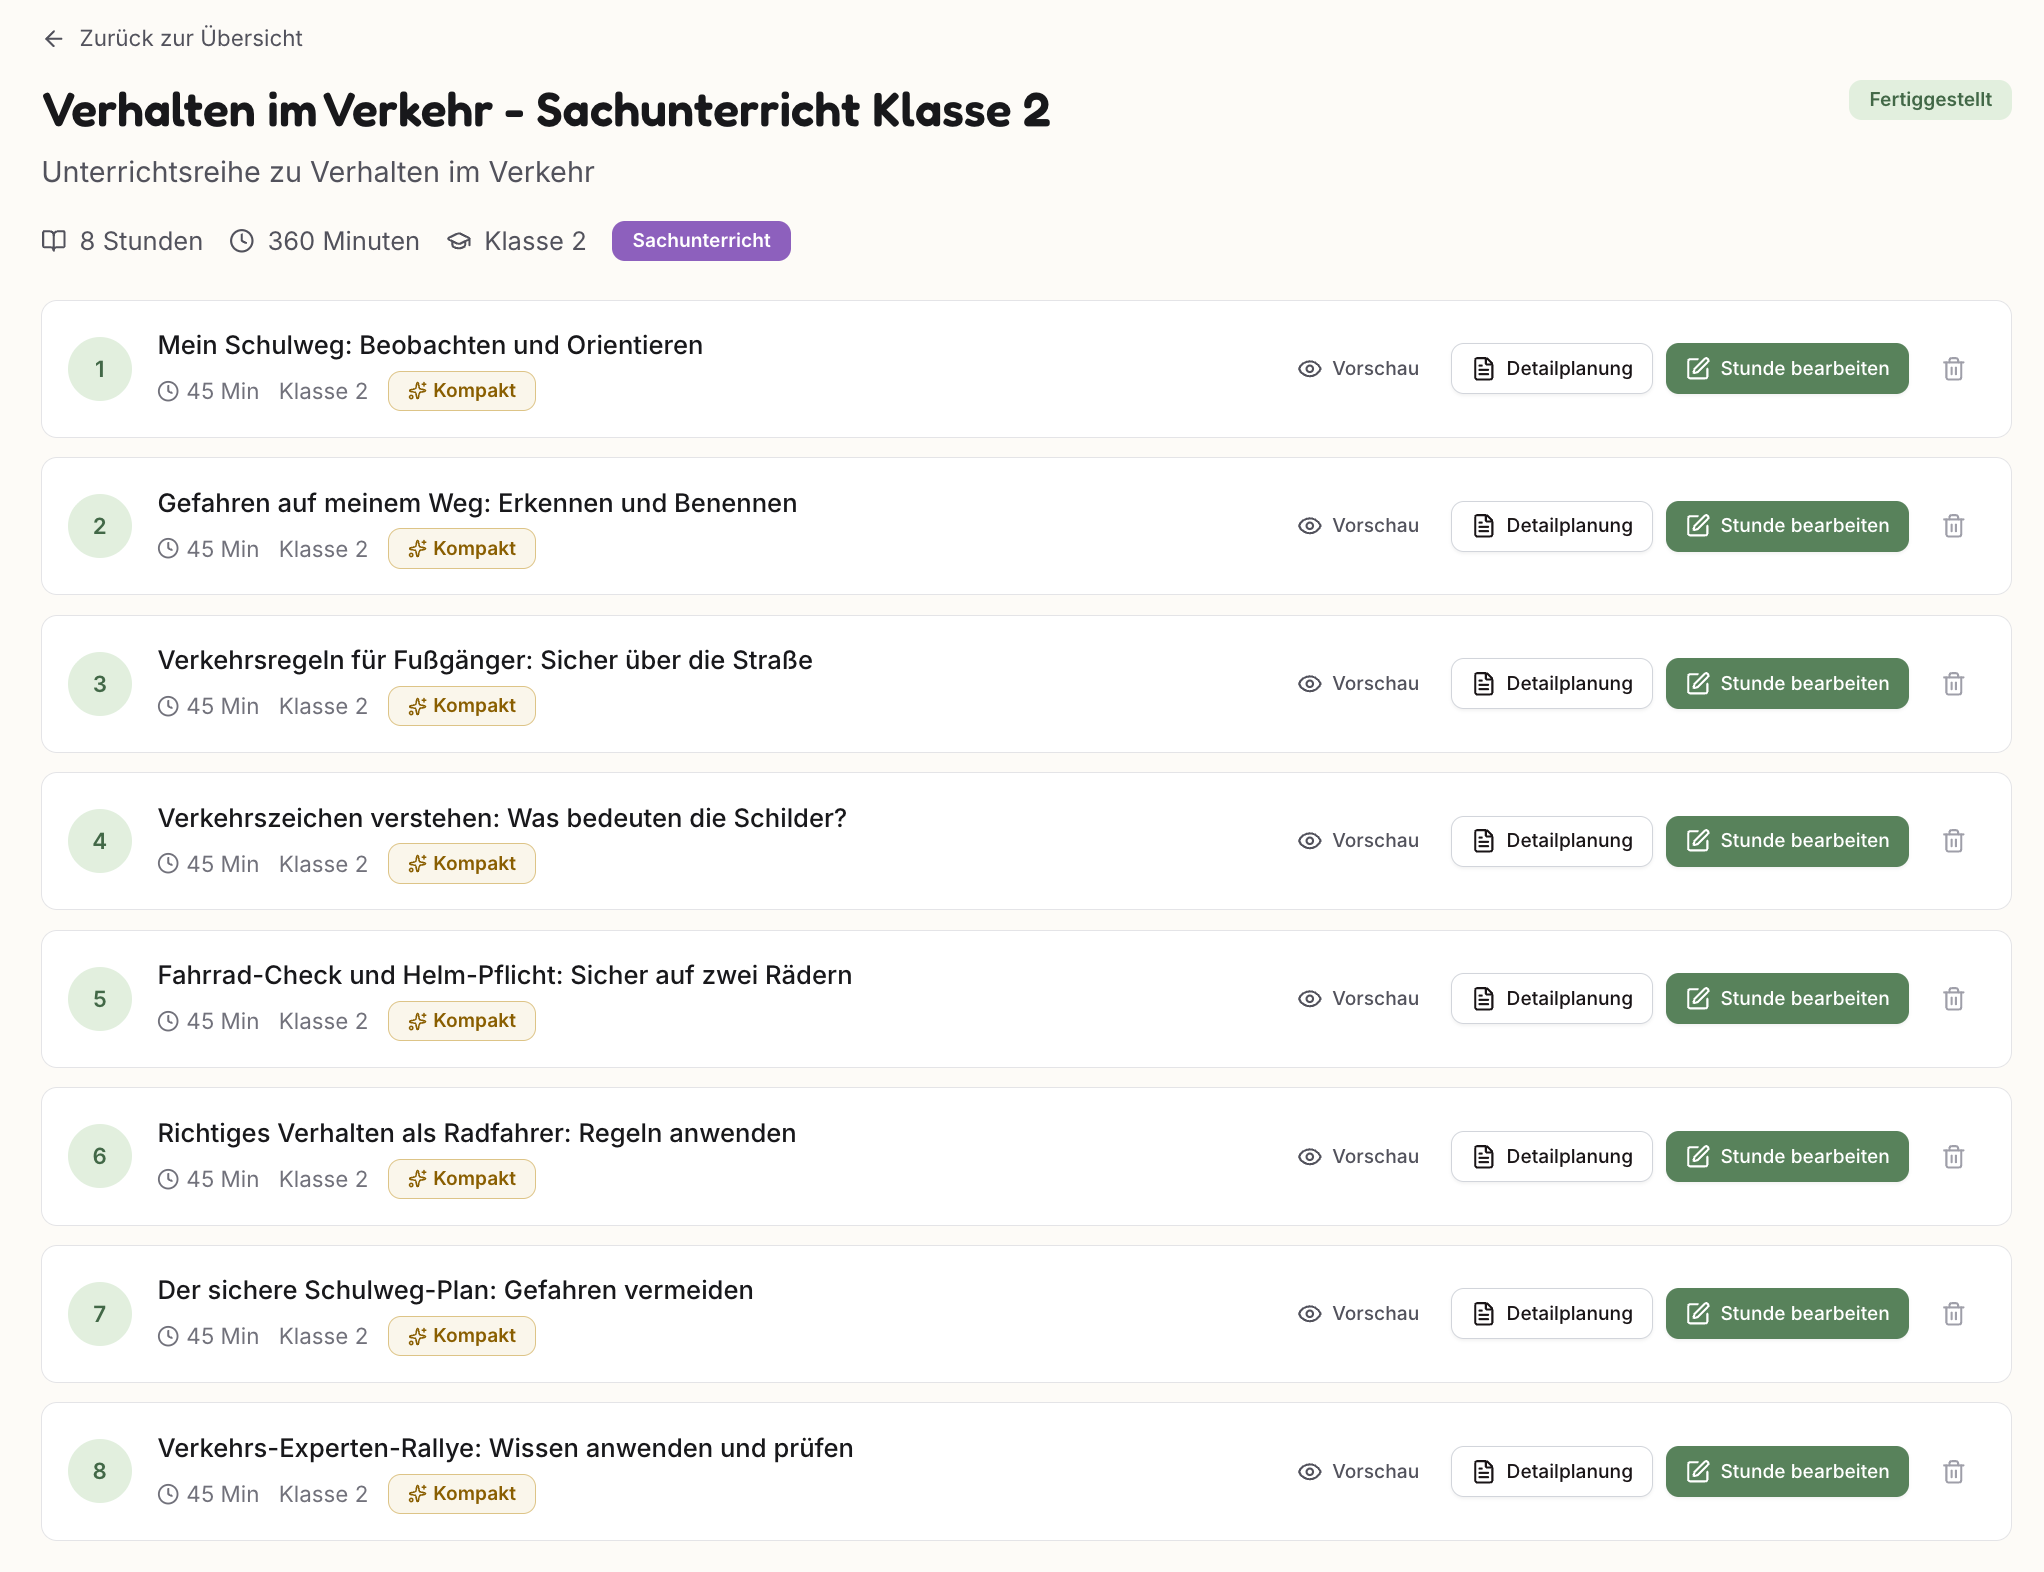Click the purple Sachunterricht tag
Screen dimensions: 2044x1572
point(701,241)
